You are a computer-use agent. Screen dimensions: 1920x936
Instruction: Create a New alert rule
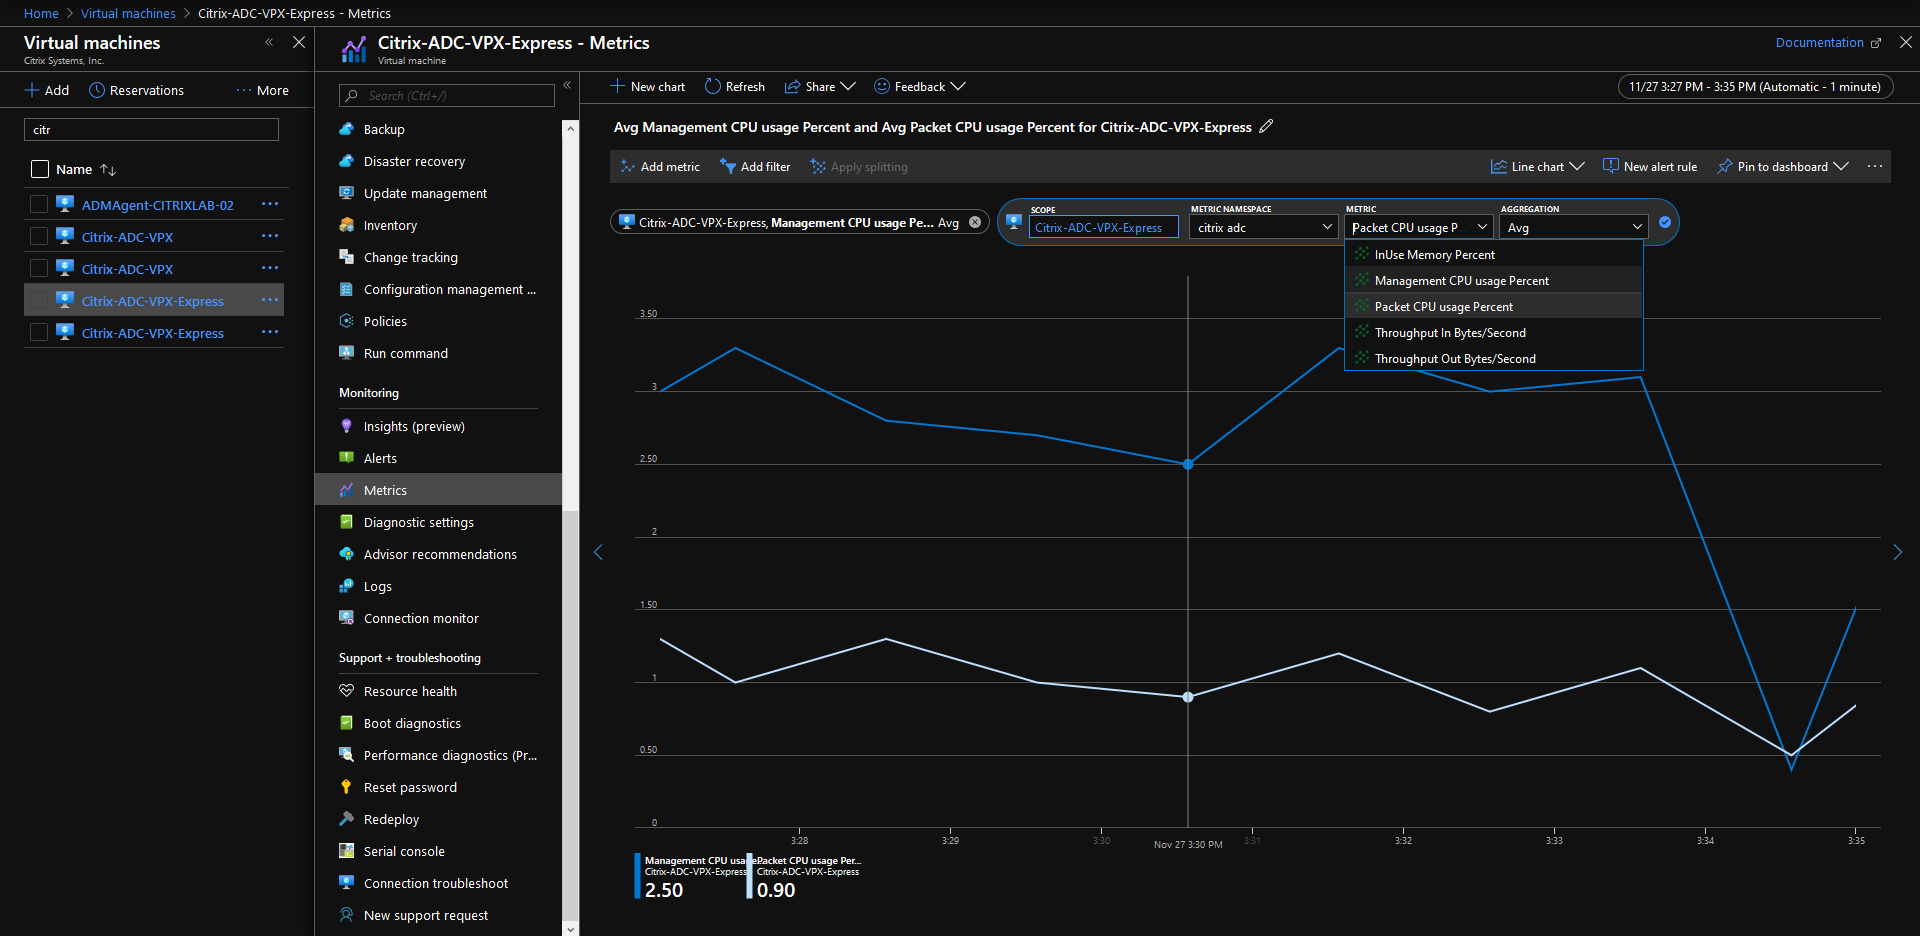pyautogui.click(x=1650, y=166)
